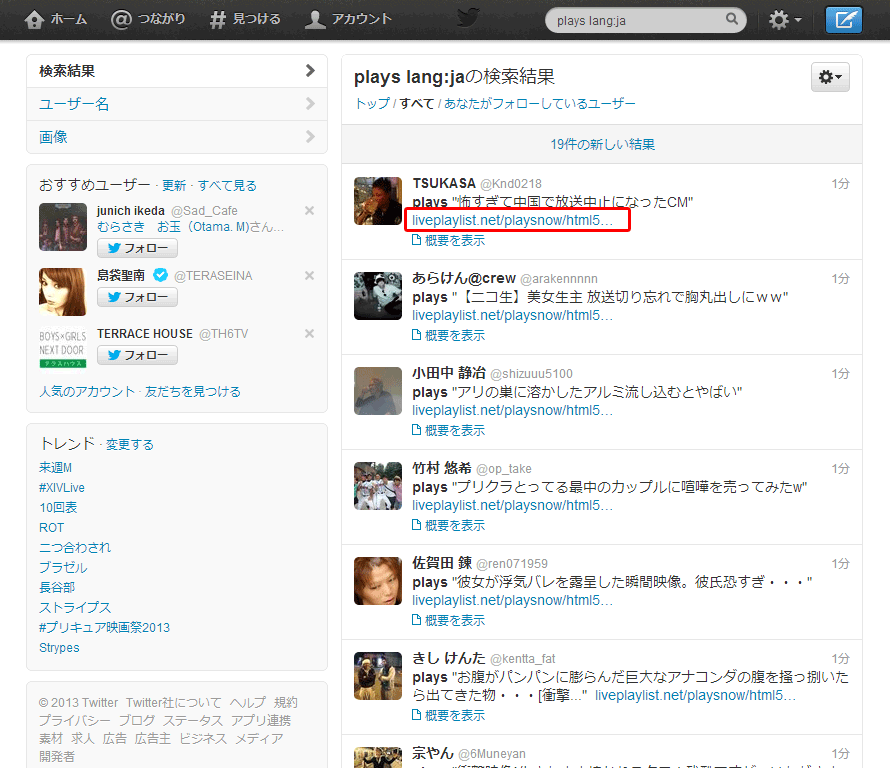890x768 pixels.
Task: Open 小田中 静治 avatar
Action: pos(377,391)
